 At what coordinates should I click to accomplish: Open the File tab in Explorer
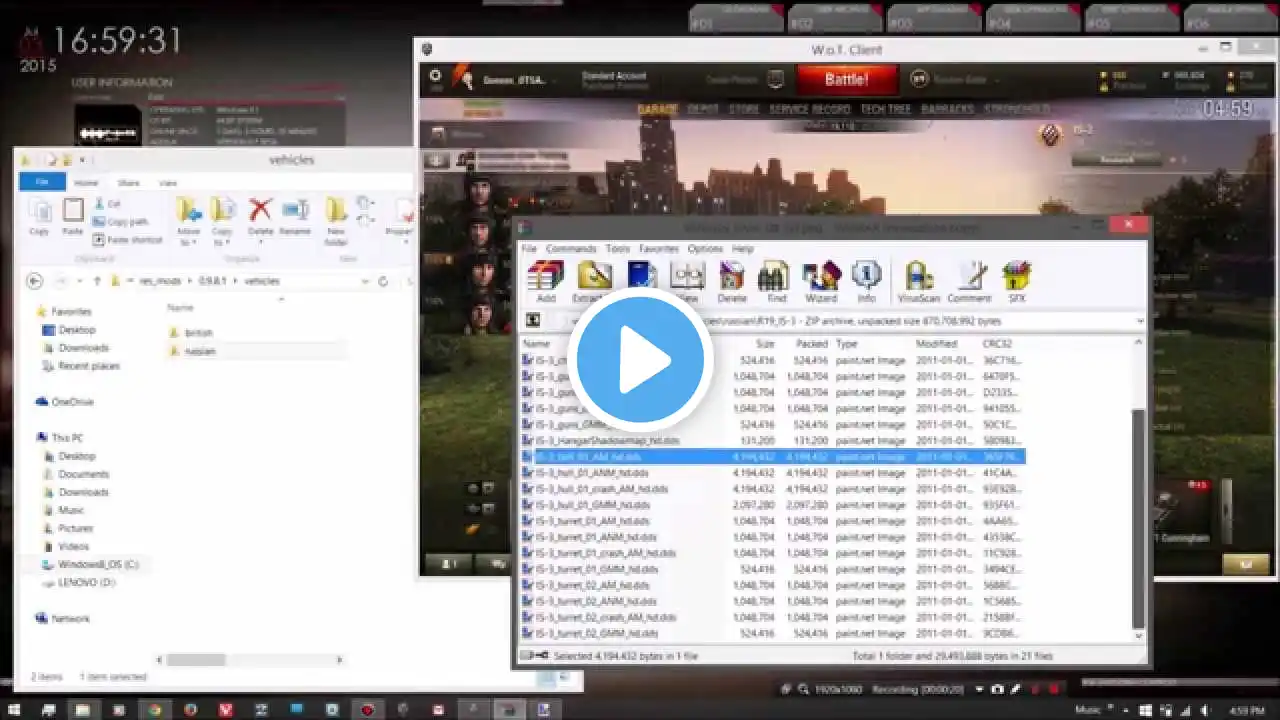coord(42,182)
